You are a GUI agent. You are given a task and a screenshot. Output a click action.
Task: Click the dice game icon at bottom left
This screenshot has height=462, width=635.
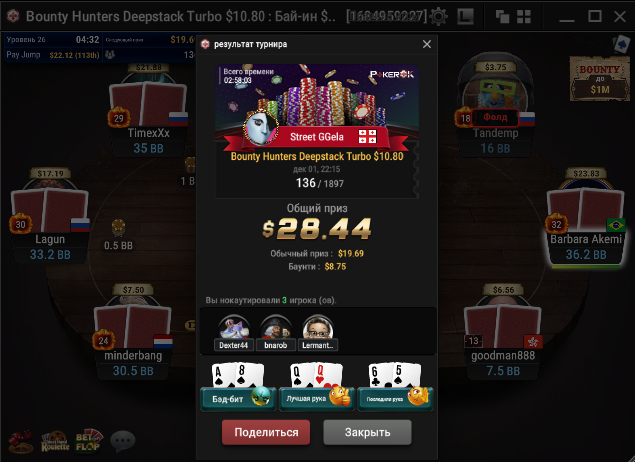coord(21,441)
